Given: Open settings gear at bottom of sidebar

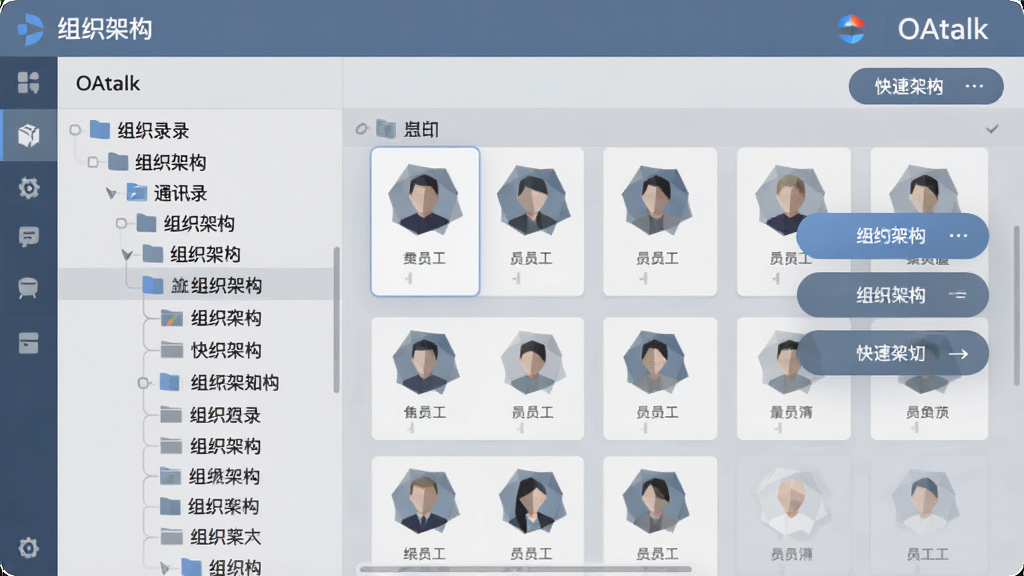Looking at the screenshot, I should (x=28, y=547).
